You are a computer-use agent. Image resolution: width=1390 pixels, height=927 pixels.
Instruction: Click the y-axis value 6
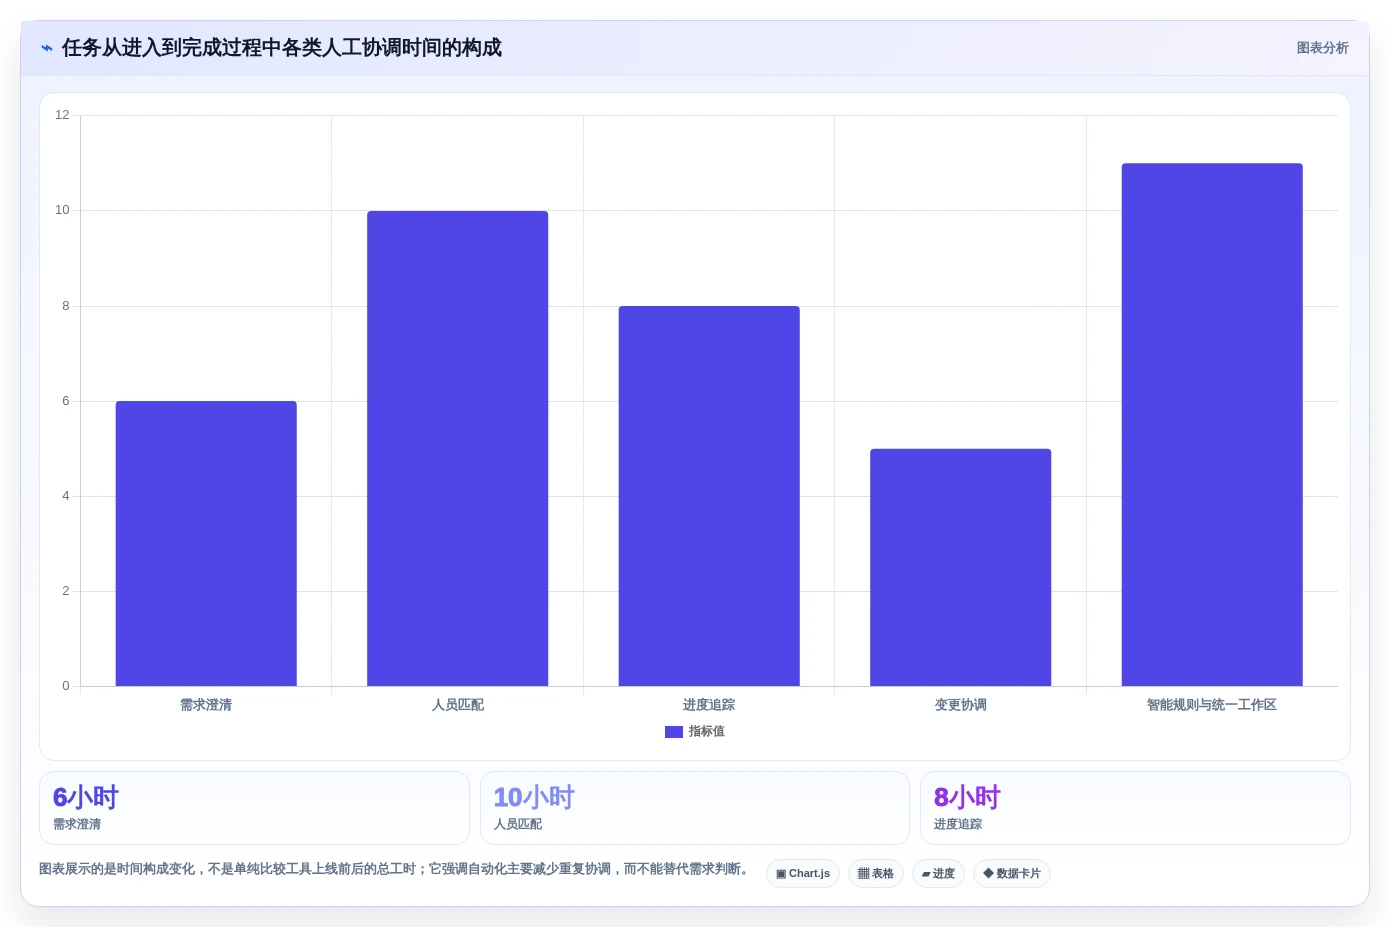[x=66, y=401]
